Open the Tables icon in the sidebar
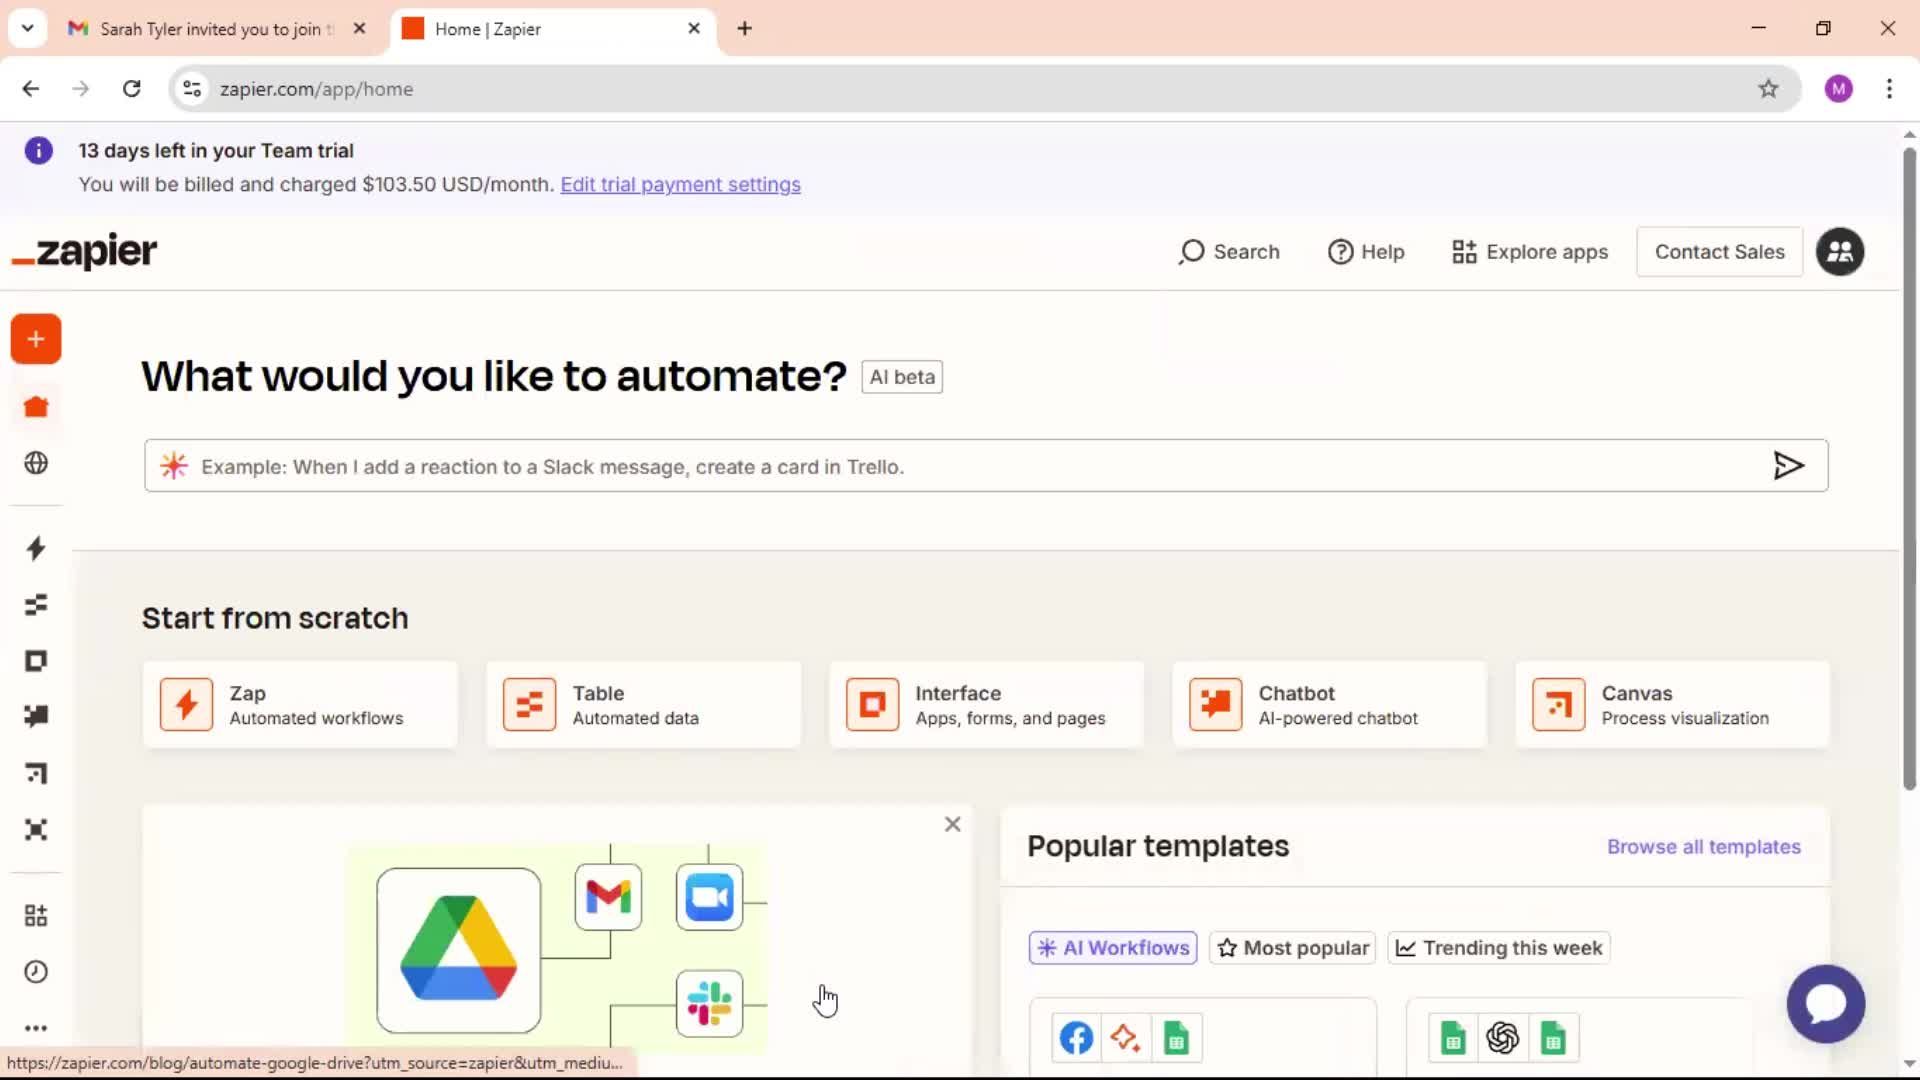This screenshot has height=1080, width=1920. (x=36, y=604)
